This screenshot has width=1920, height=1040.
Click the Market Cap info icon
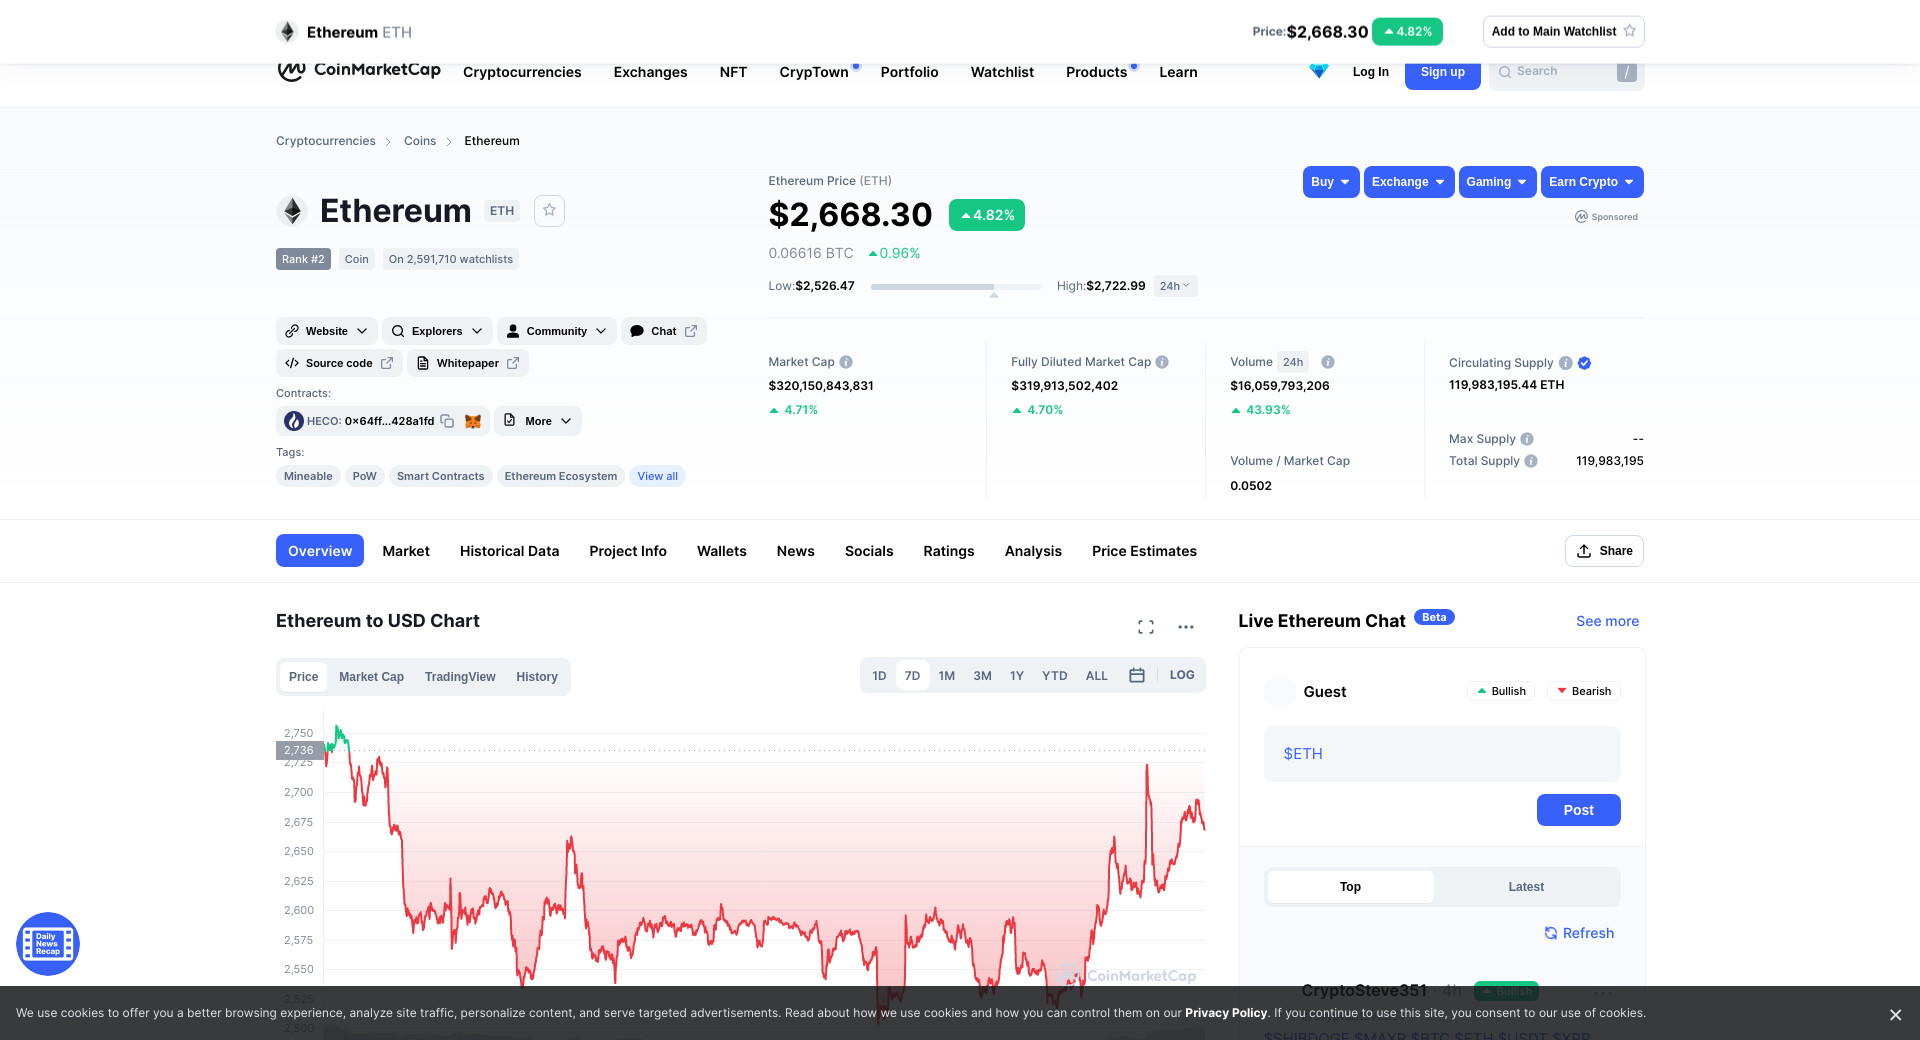846,362
